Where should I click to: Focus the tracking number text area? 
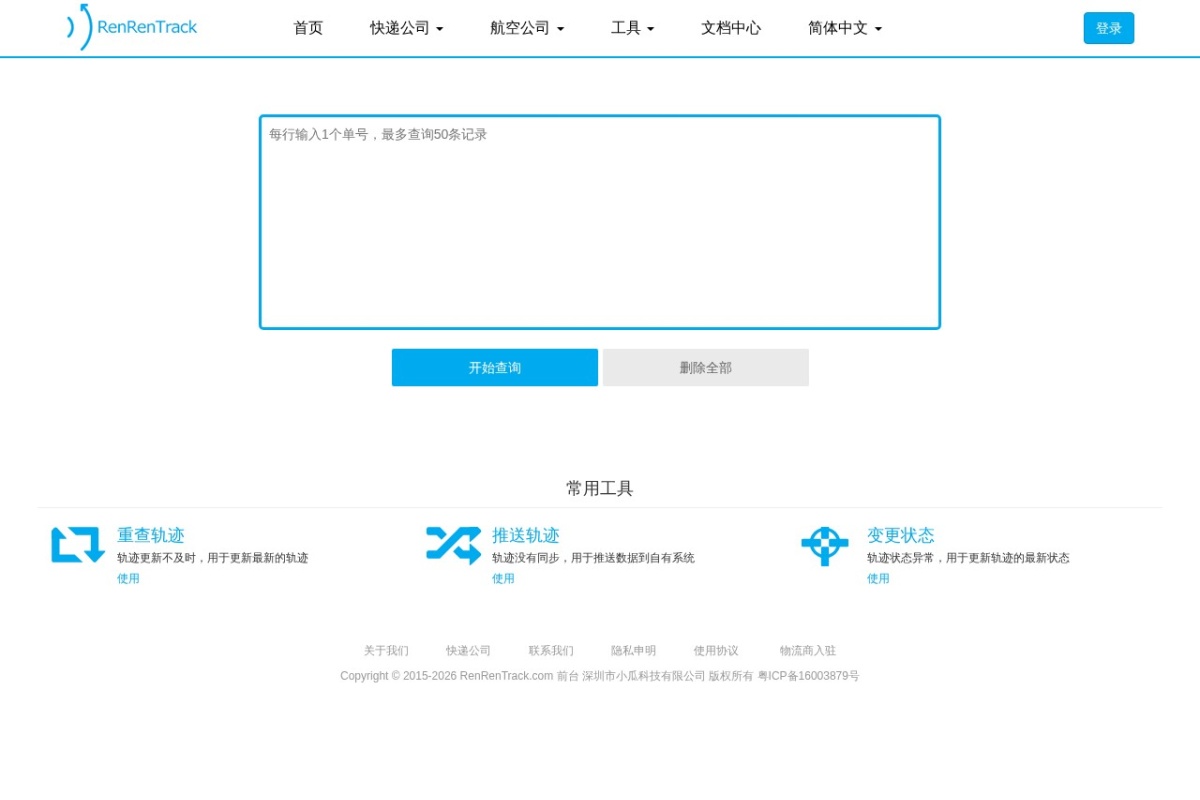[x=600, y=222]
